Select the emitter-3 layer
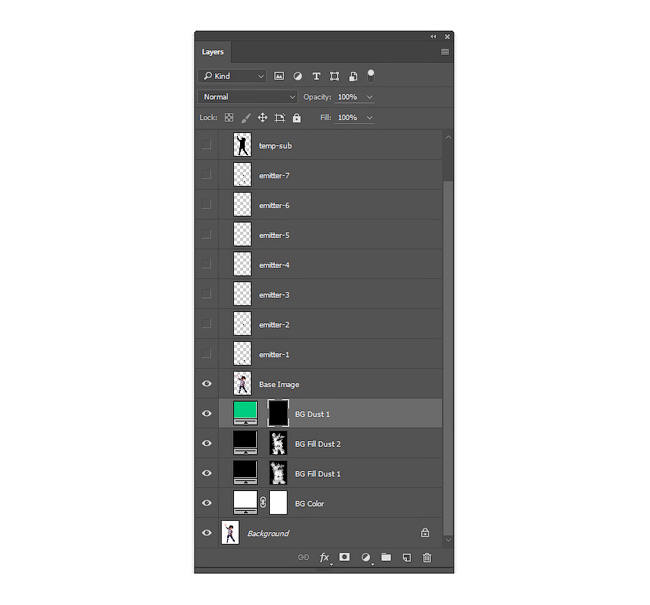The image size is (650, 605). 330,294
